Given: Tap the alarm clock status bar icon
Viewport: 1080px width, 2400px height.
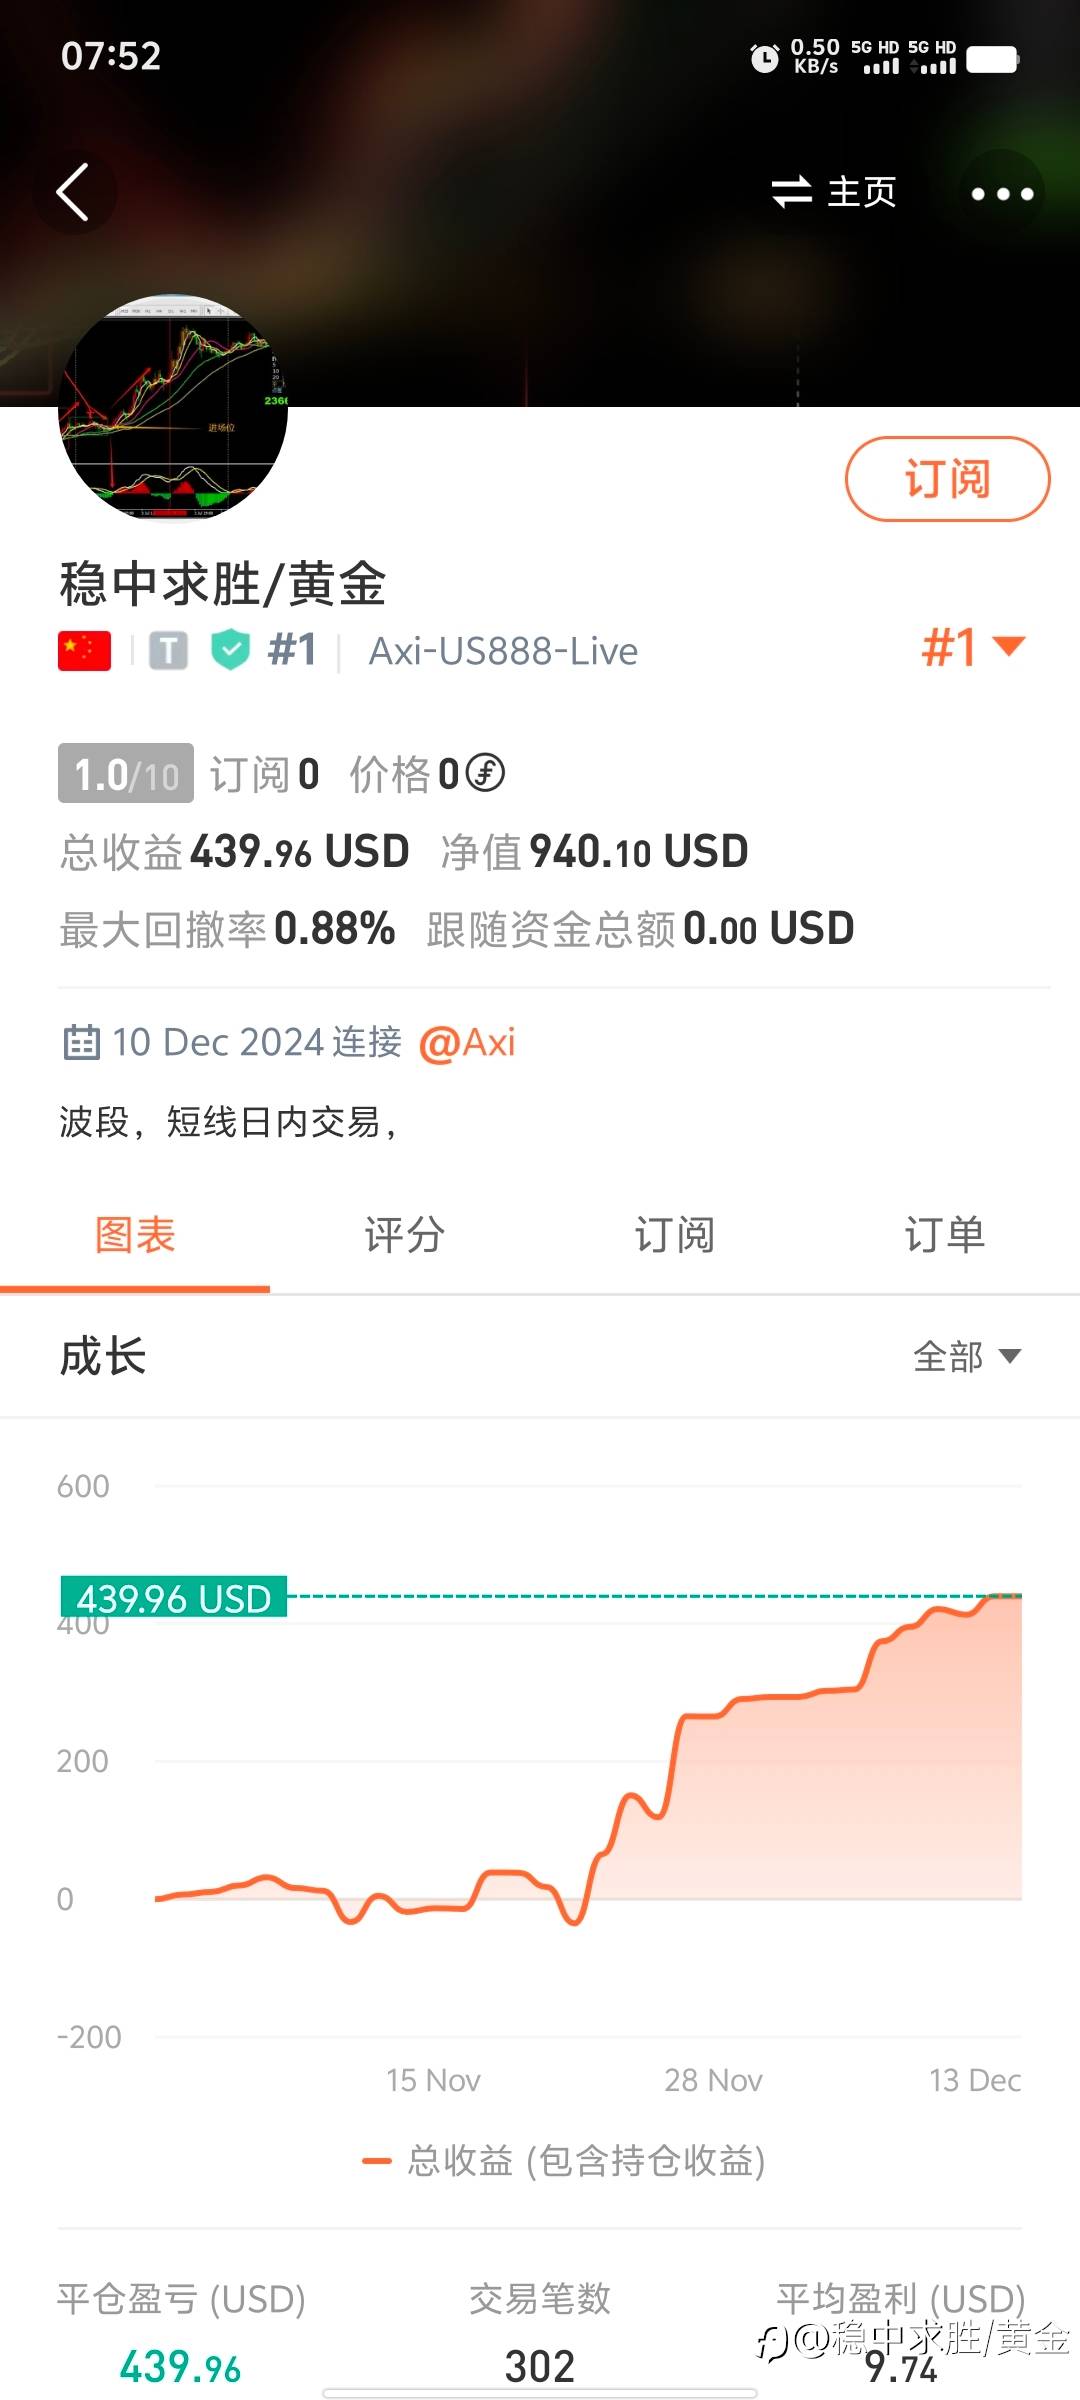Looking at the screenshot, I should 764,59.
